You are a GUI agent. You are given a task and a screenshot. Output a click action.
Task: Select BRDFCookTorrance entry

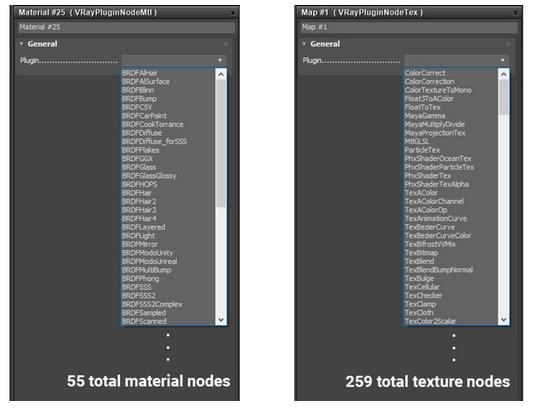[x=153, y=124]
